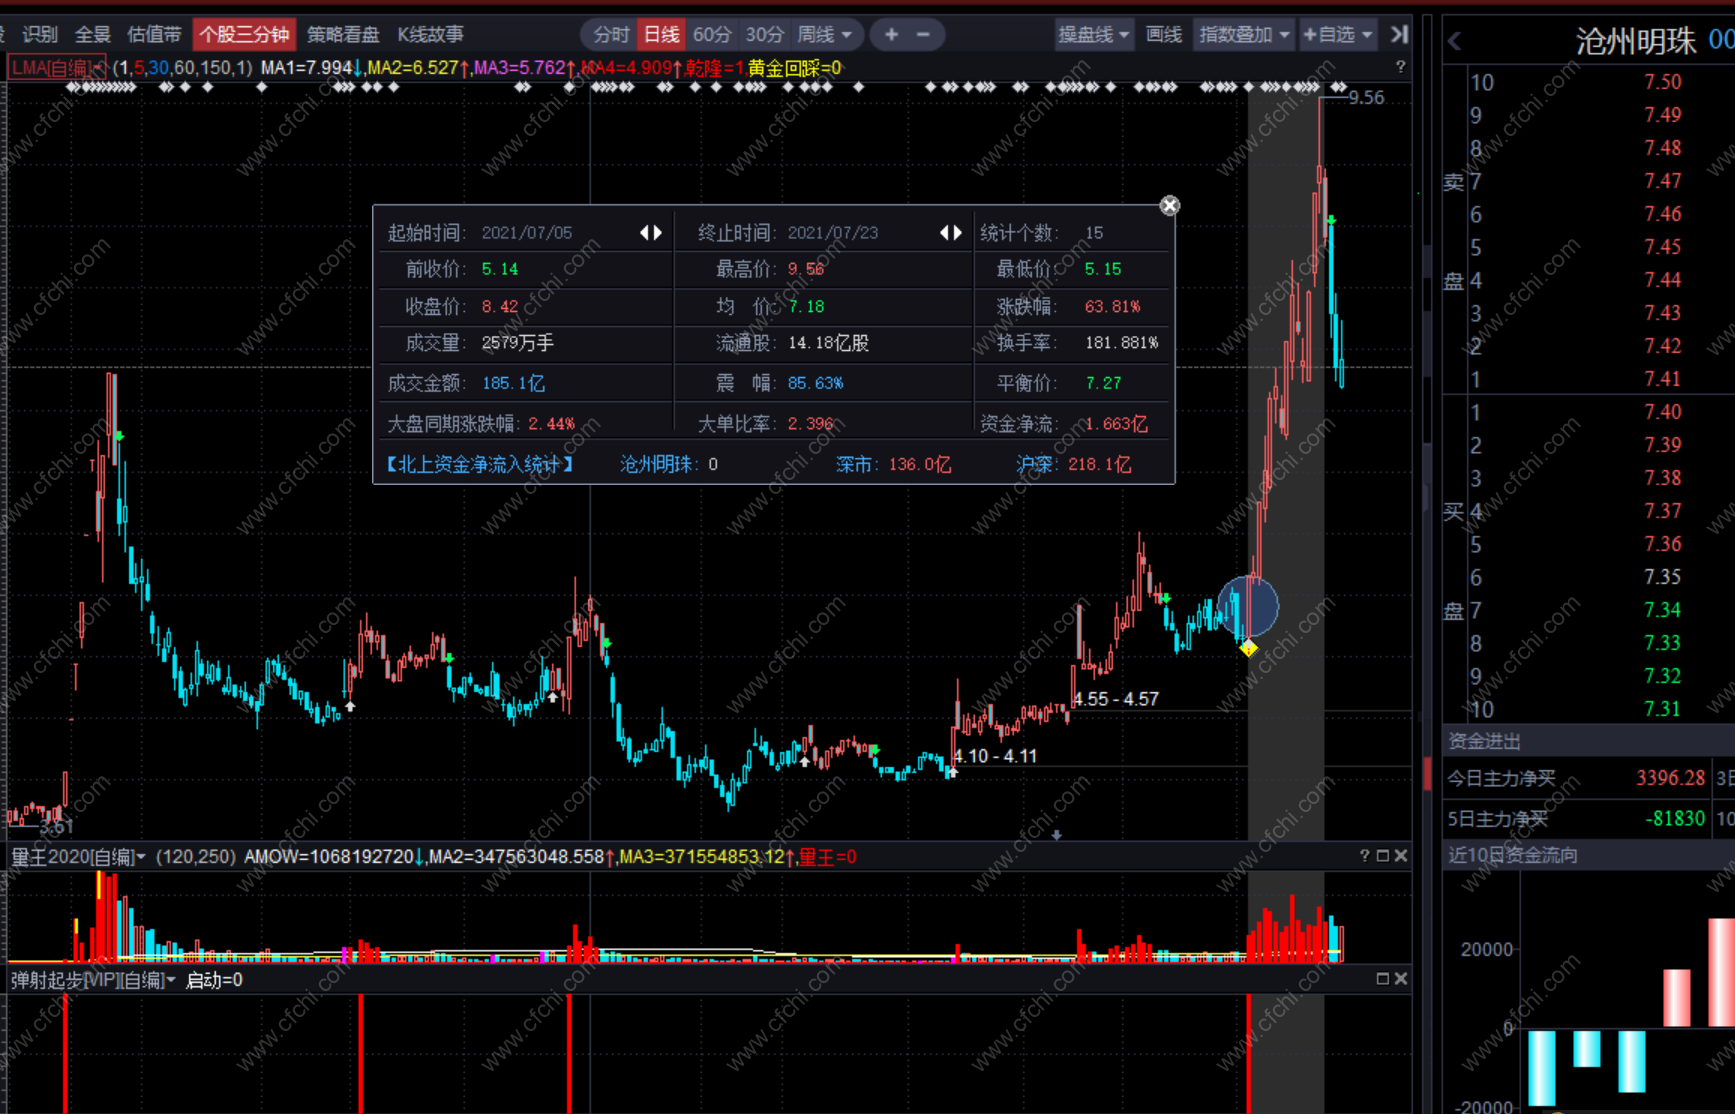Click the 9.56 high price label

(x=1366, y=97)
